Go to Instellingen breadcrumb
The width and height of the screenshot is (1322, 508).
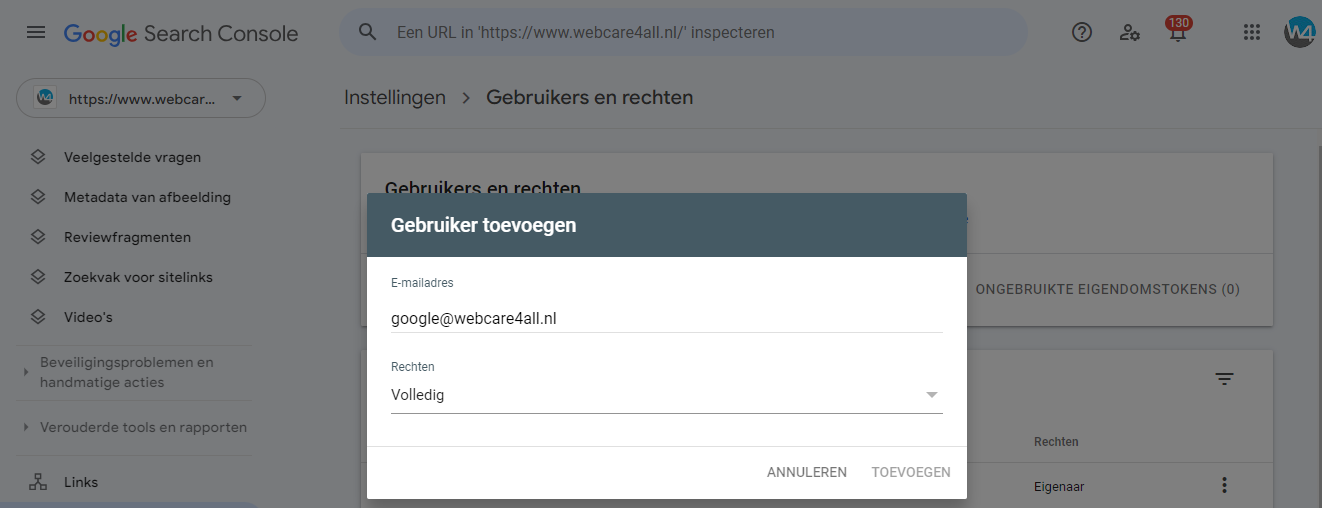click(x=395, y=97)
